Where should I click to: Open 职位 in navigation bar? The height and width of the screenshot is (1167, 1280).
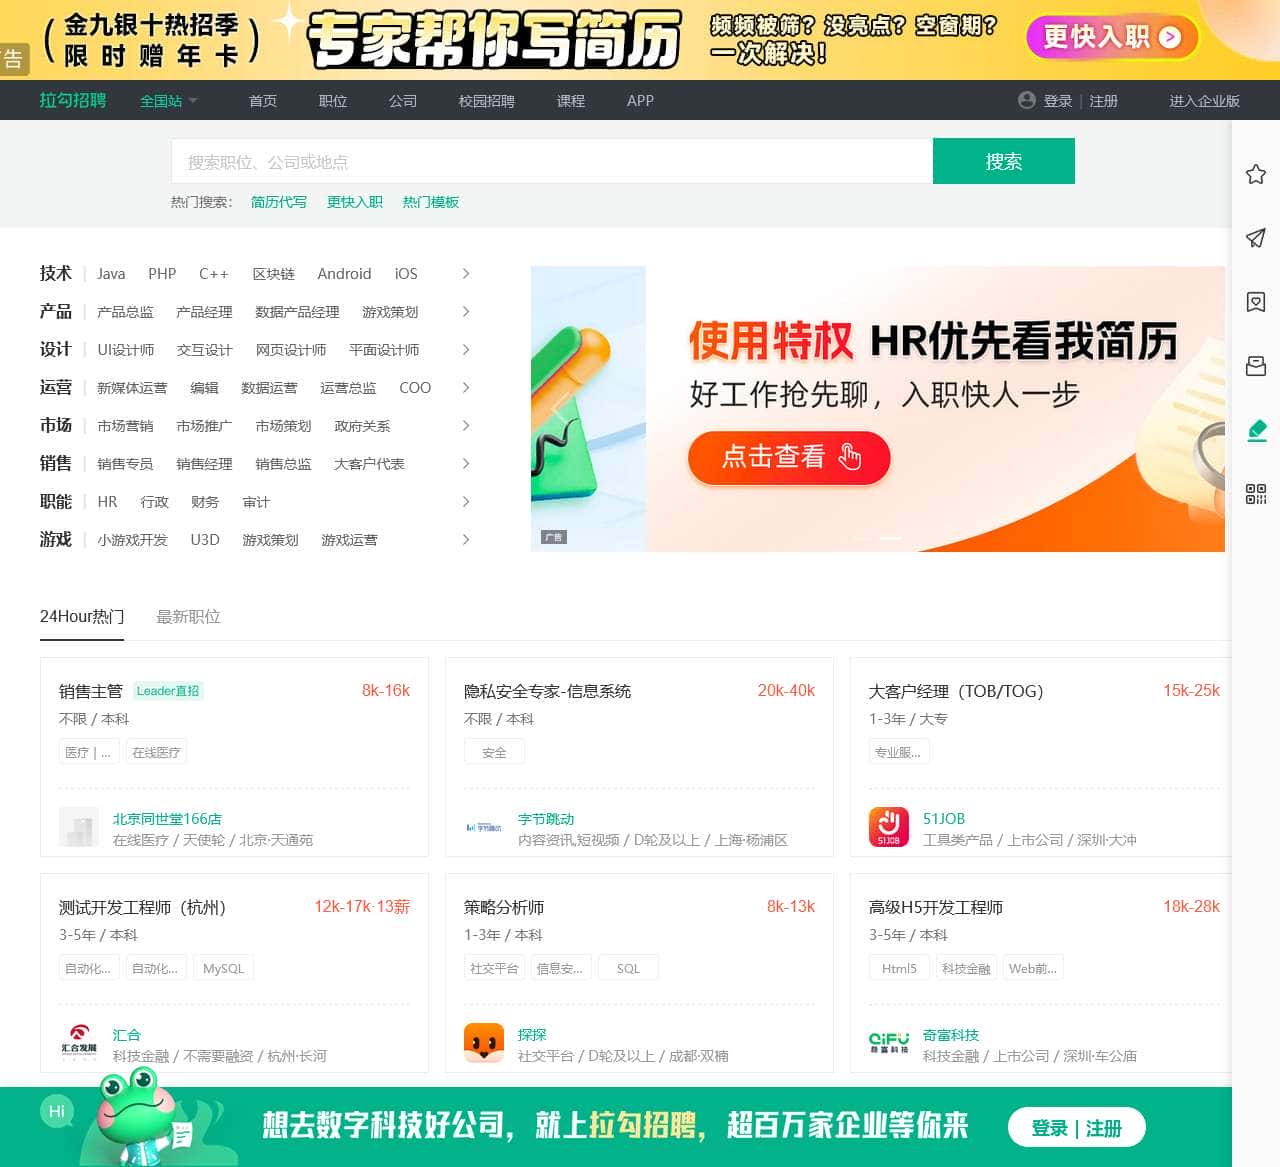click(x=333, y=101)
